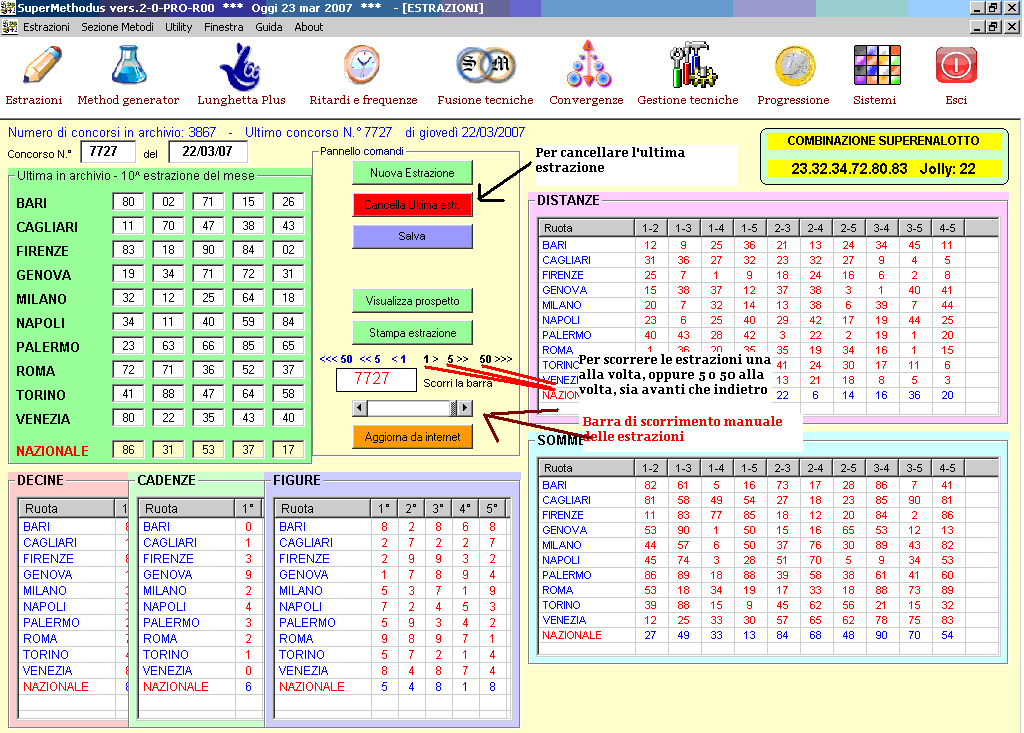Select CAGLIARI second number field showing 70
The image size is (1024, 733).
168,226
